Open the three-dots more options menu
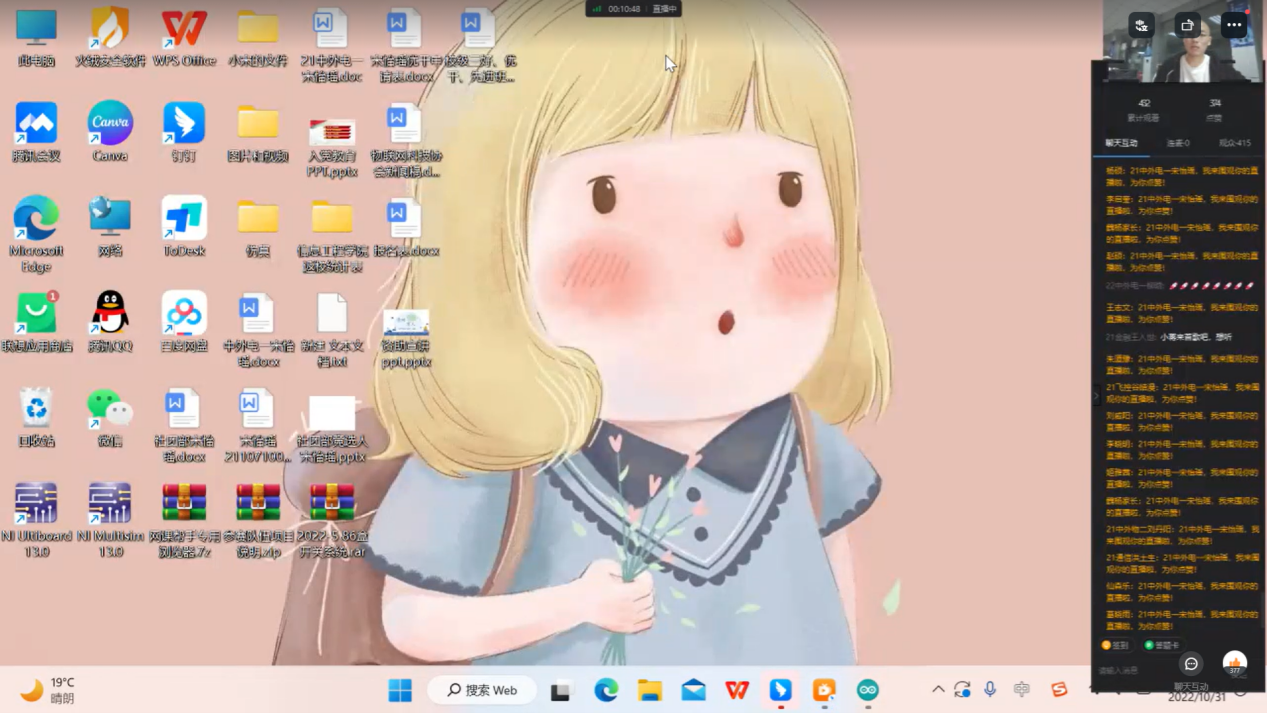The height and width of the screenshot is (713, 1267). point(1234,25)
